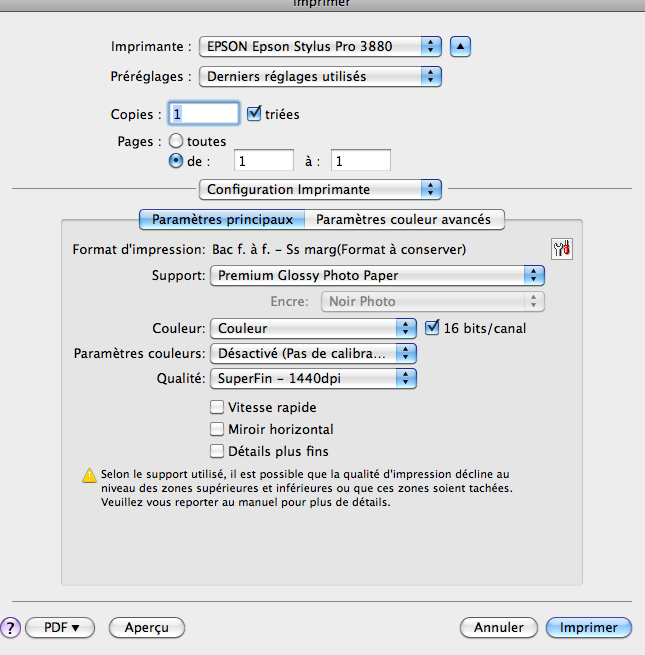
Task: Expand the Support paper type dropdown
Action: [x=377, y=275]
